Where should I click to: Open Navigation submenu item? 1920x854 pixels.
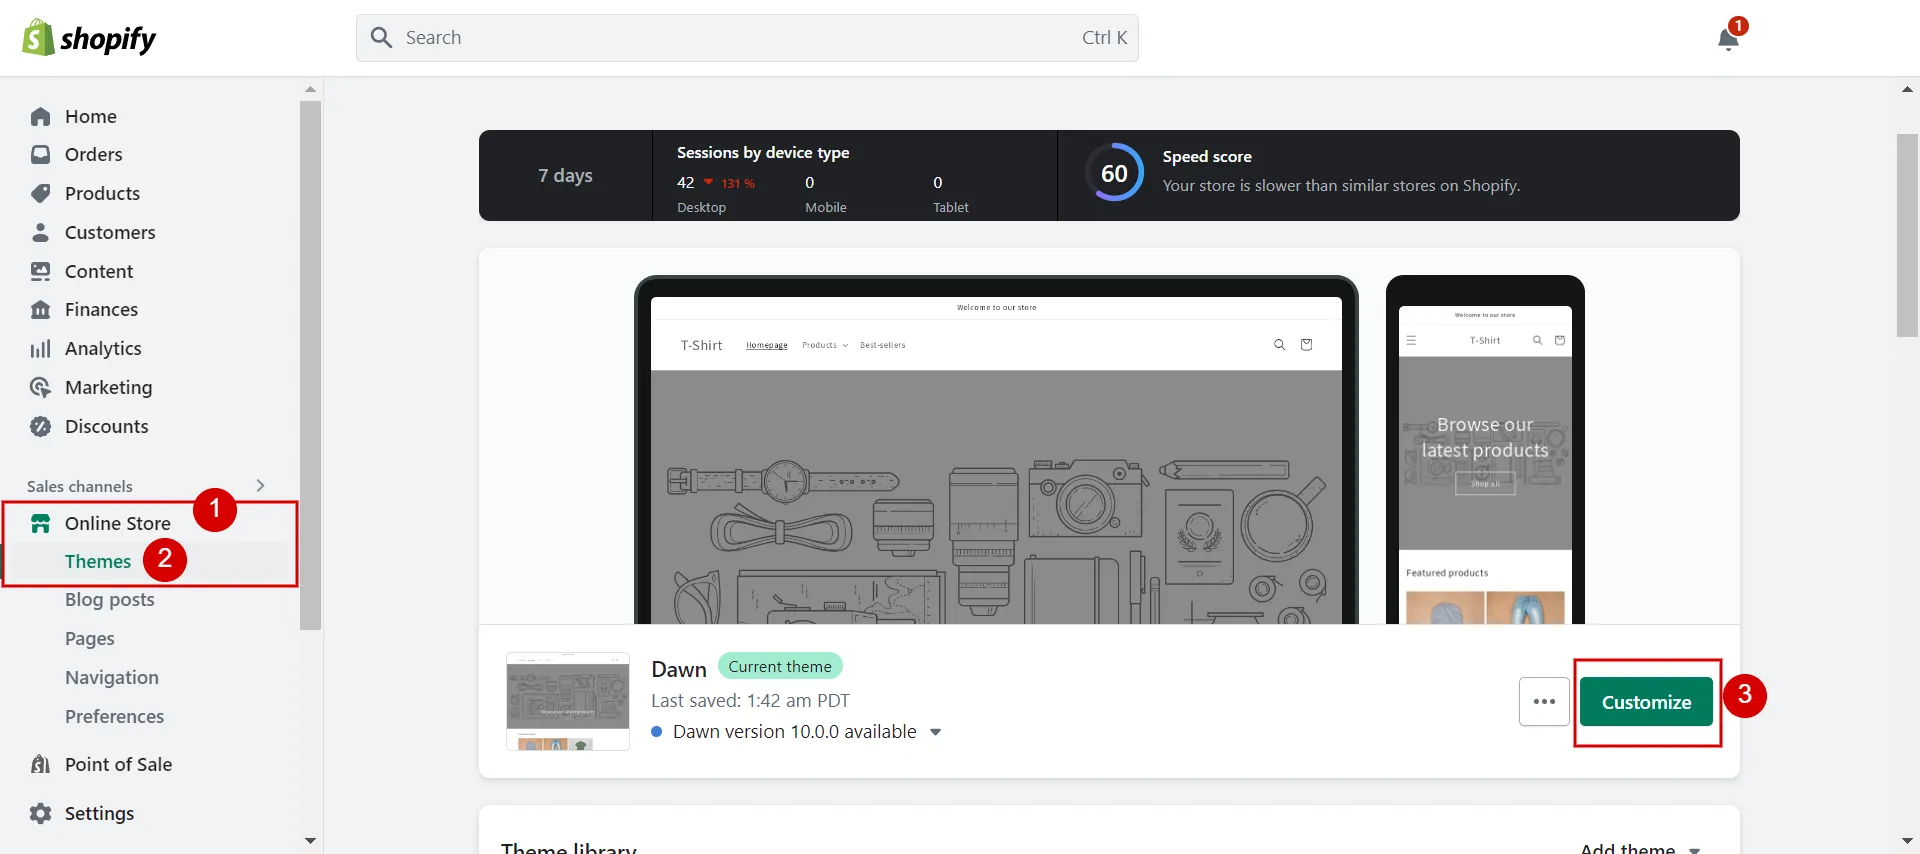pos(112,677)
